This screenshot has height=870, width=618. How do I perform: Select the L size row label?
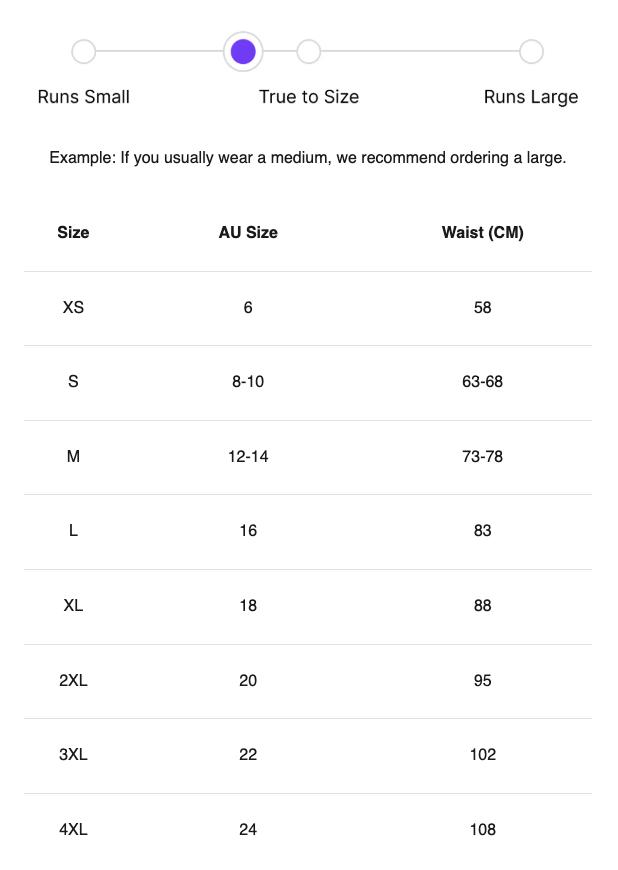73,530
